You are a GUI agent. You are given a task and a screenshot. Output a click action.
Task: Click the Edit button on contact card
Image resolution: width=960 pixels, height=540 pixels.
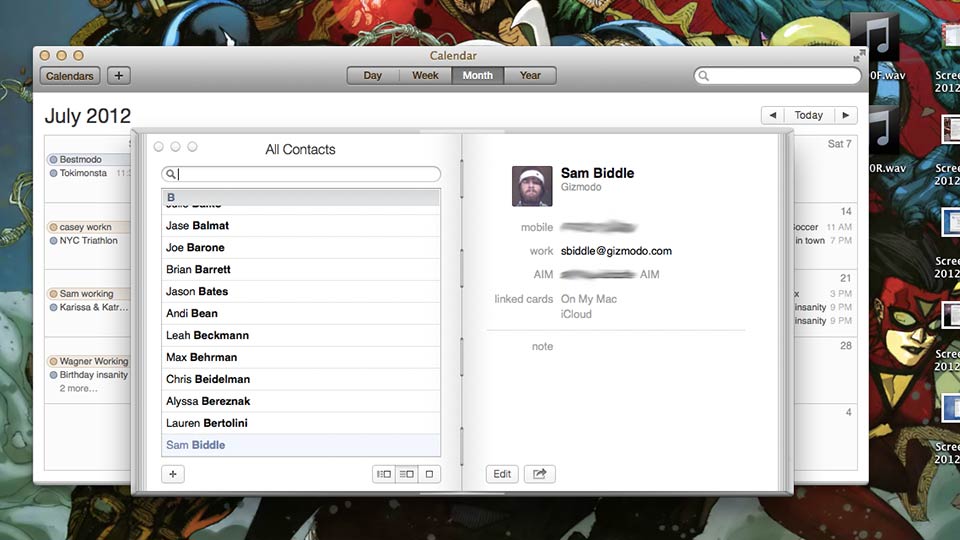pos(502,474)
